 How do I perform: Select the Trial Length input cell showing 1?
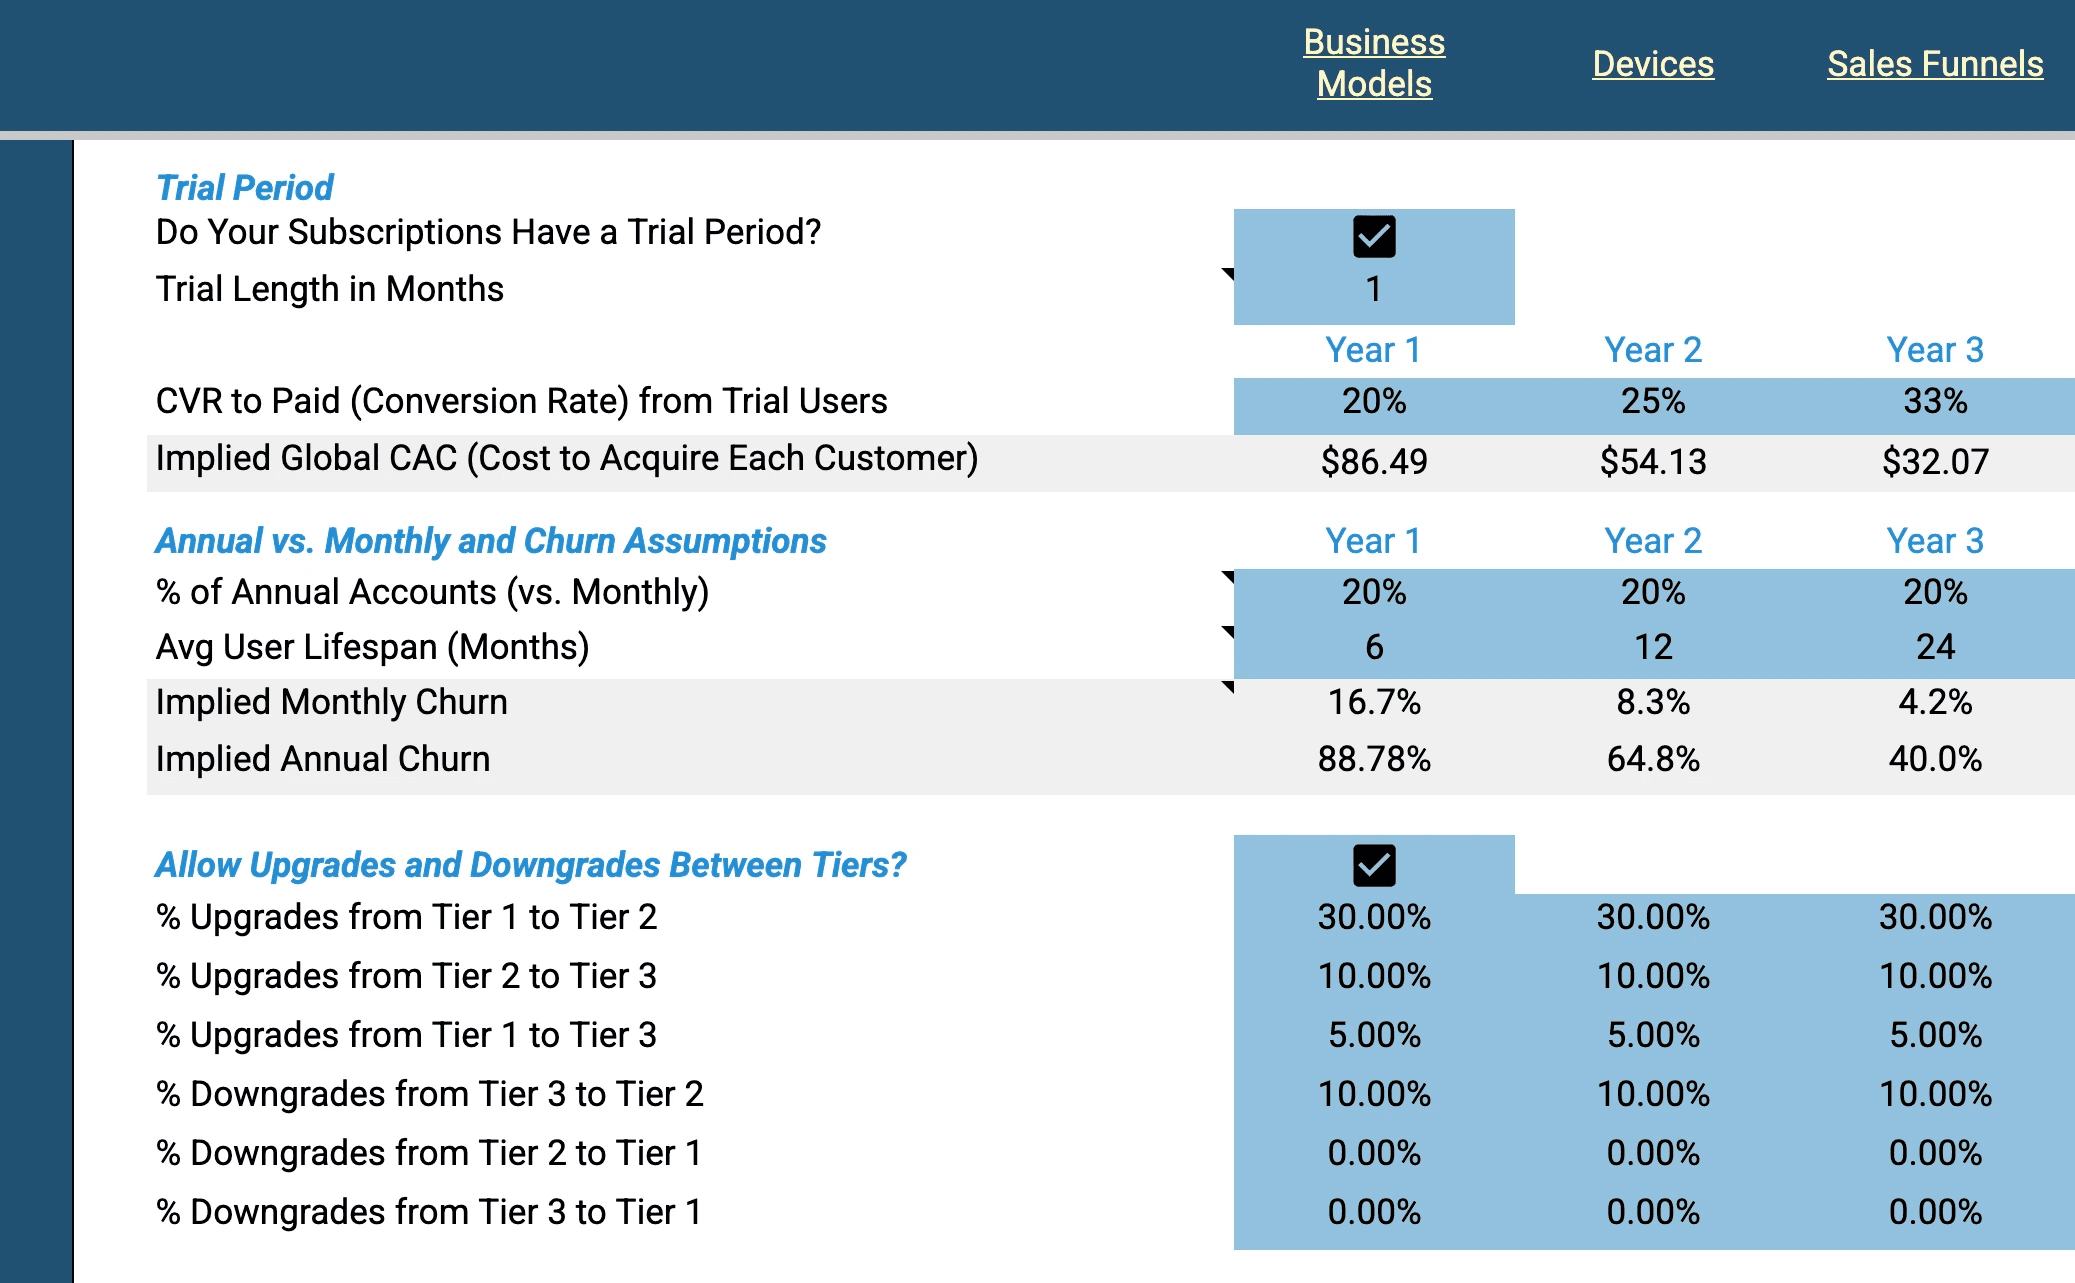pyautogui.click(x=1374, y=289)
